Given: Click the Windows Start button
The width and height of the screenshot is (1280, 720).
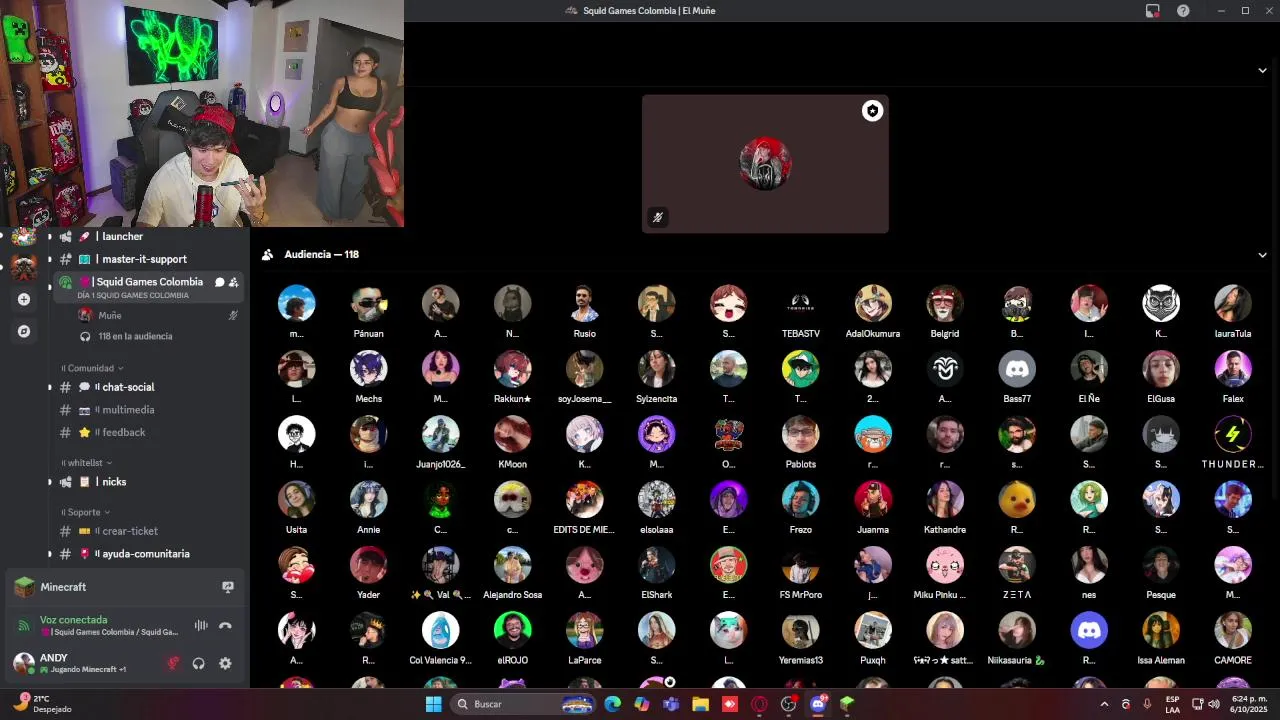Looking at the screenshot, I should click(x=433, y=704).
